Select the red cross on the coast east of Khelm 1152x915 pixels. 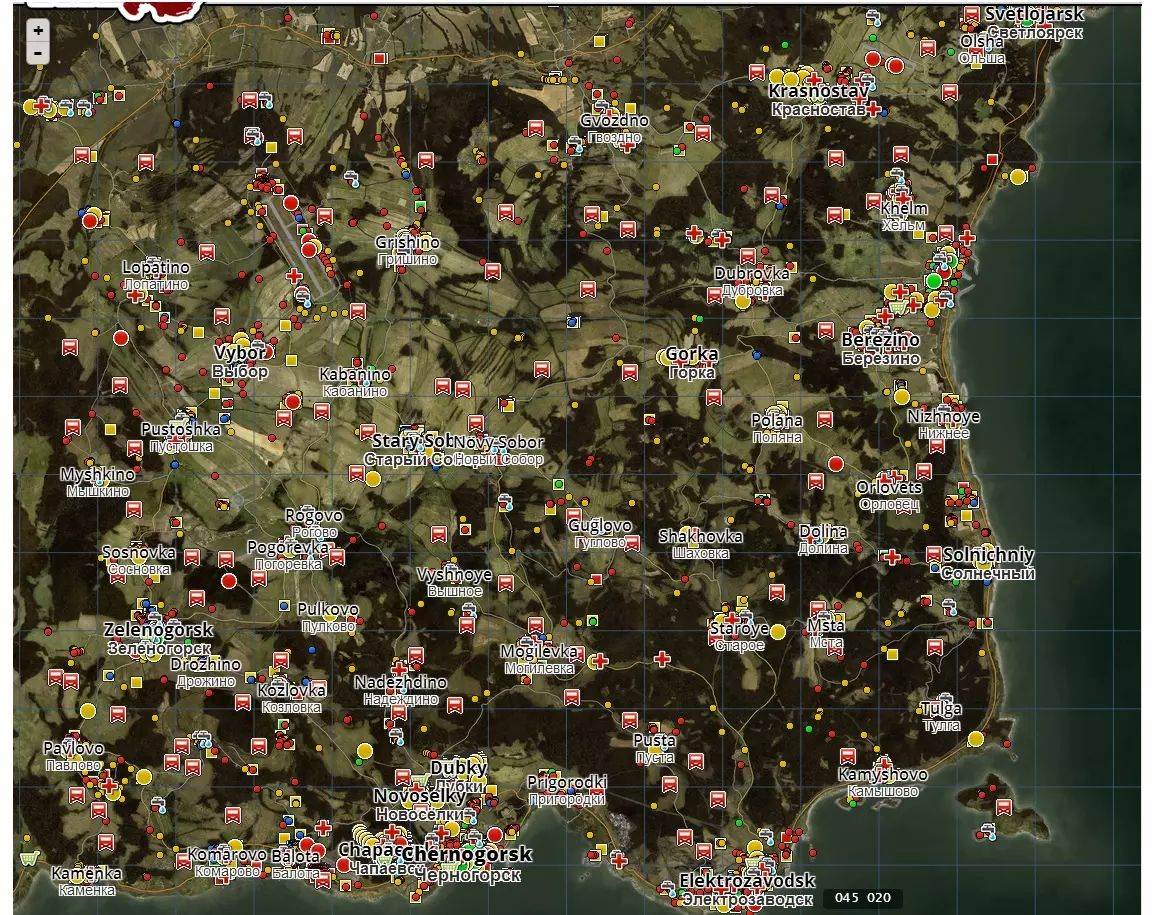(968, 237)
